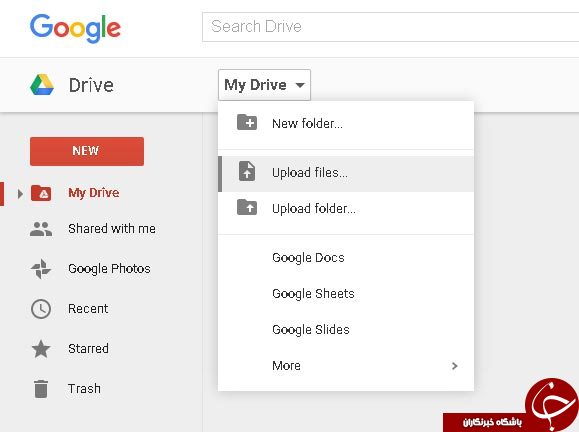Open the Shared with me label

[x=112, y=229]
